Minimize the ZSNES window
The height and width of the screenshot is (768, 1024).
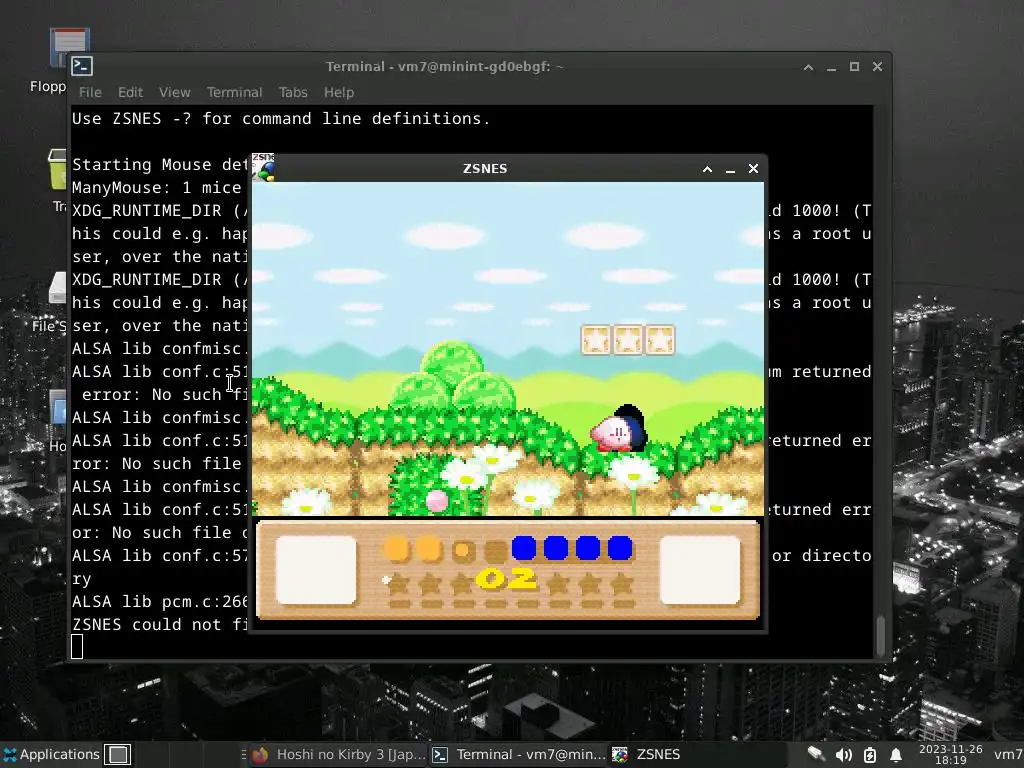730,169
